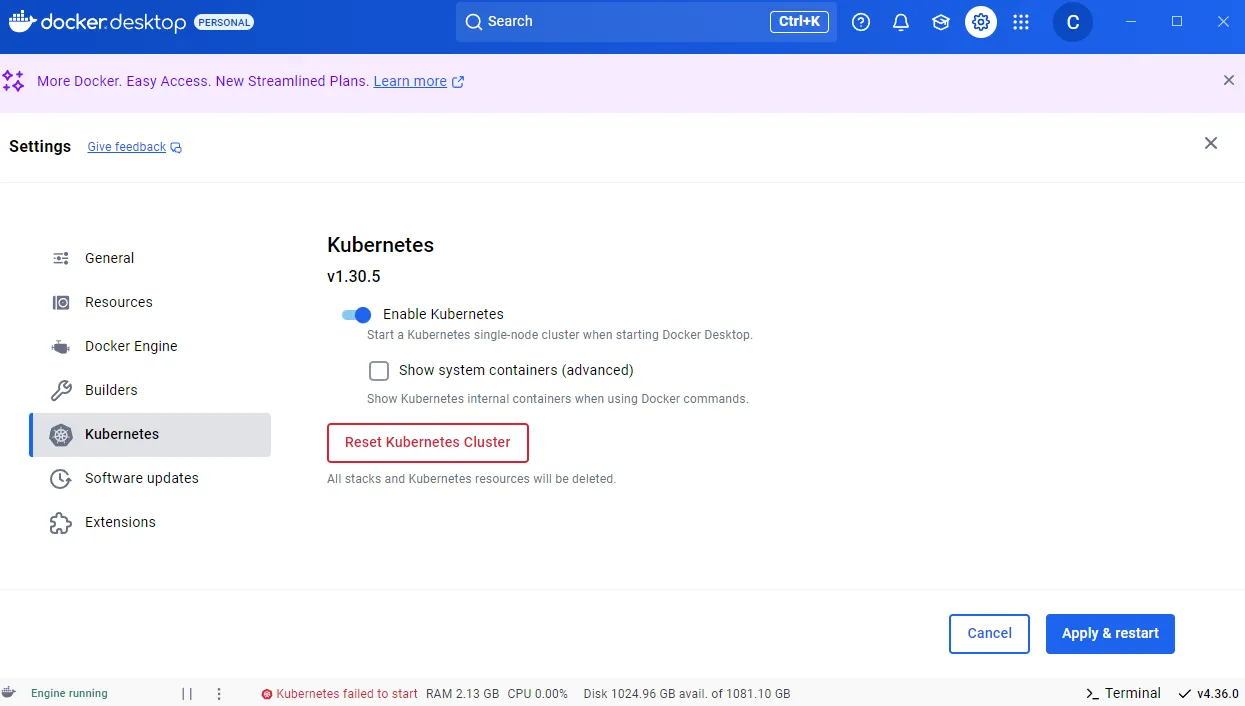Pause the Docker engine from status bar
This screenshot has height=706, width=1245.
pos(187,693)
